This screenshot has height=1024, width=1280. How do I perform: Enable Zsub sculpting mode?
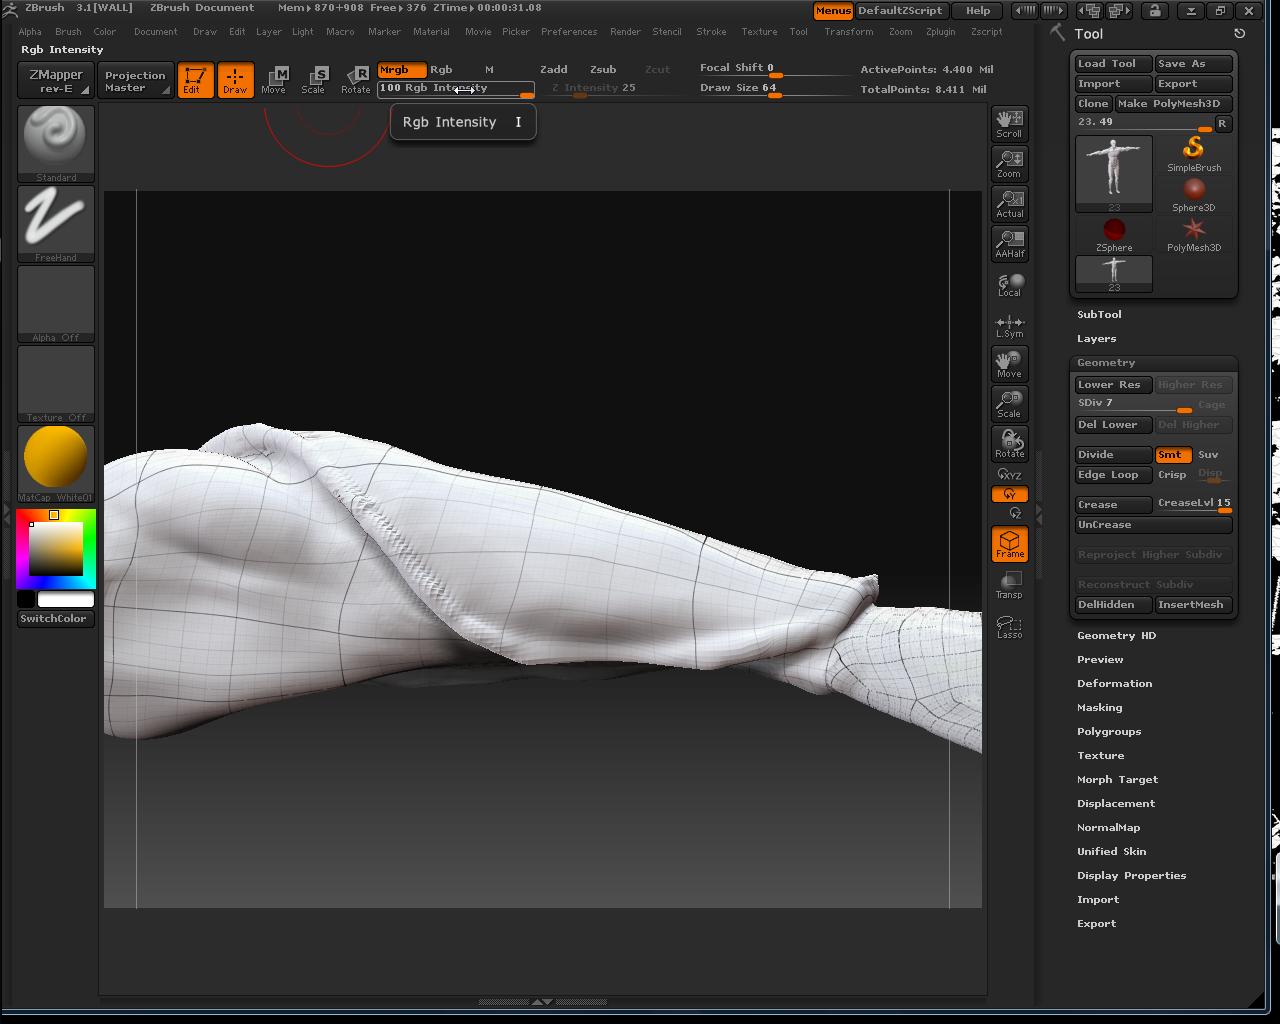point(602,69)
